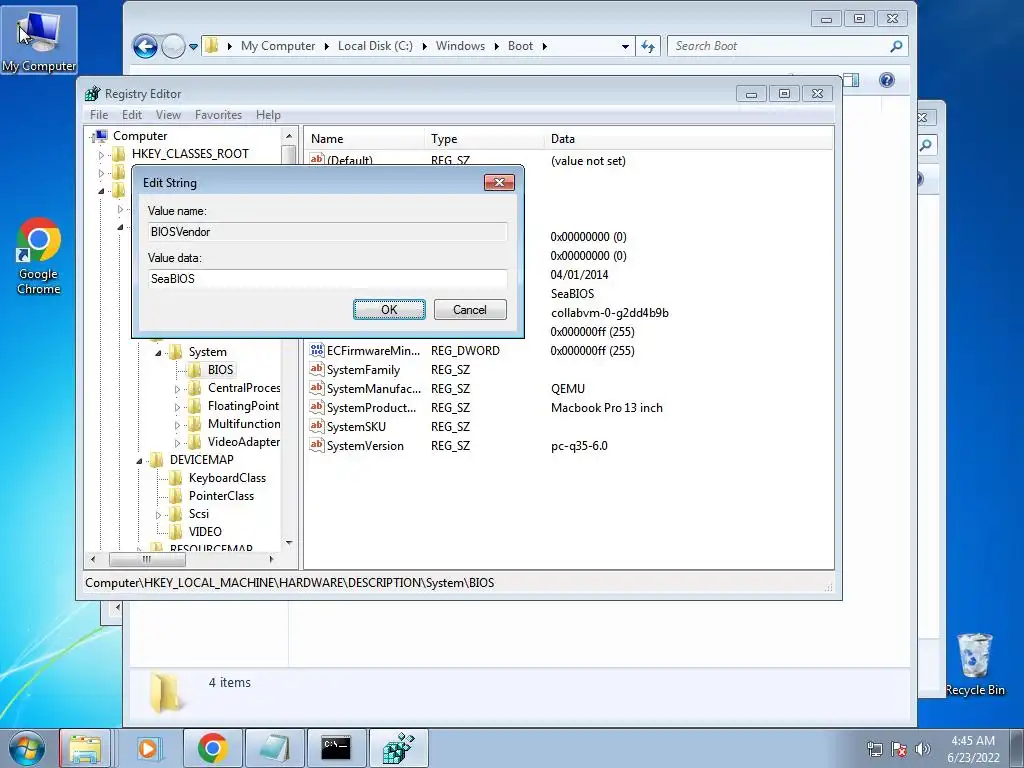This screenshot has width=1024, height=768.
Task: Select the PointerClass key
Action: (221, 496)
